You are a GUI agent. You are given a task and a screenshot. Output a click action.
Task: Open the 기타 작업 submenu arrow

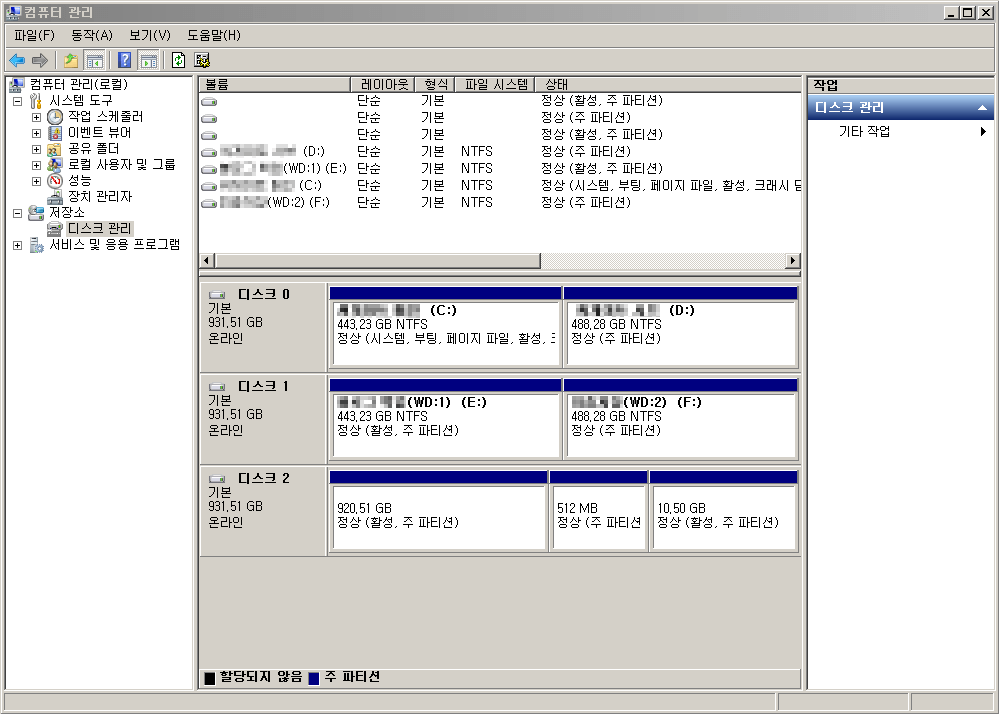tap(983, 131)
